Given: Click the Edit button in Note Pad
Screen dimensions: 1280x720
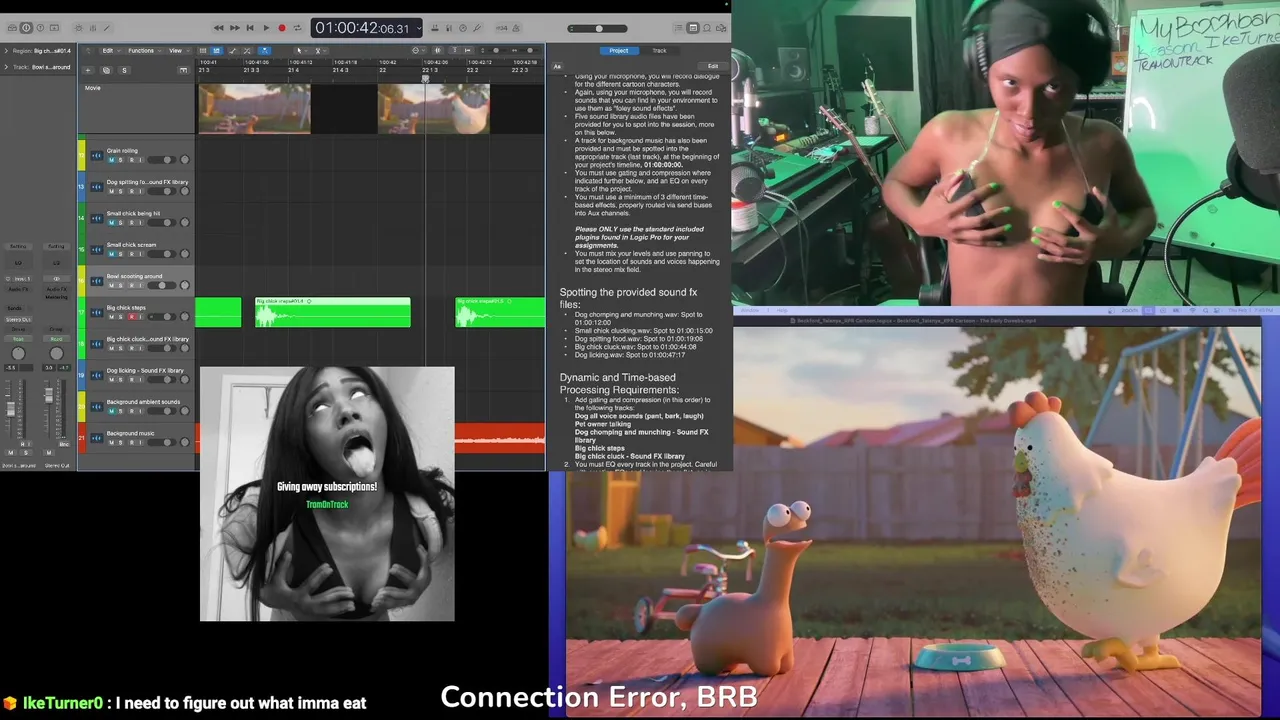Looking at the screenshot, I should click(713, 66).
